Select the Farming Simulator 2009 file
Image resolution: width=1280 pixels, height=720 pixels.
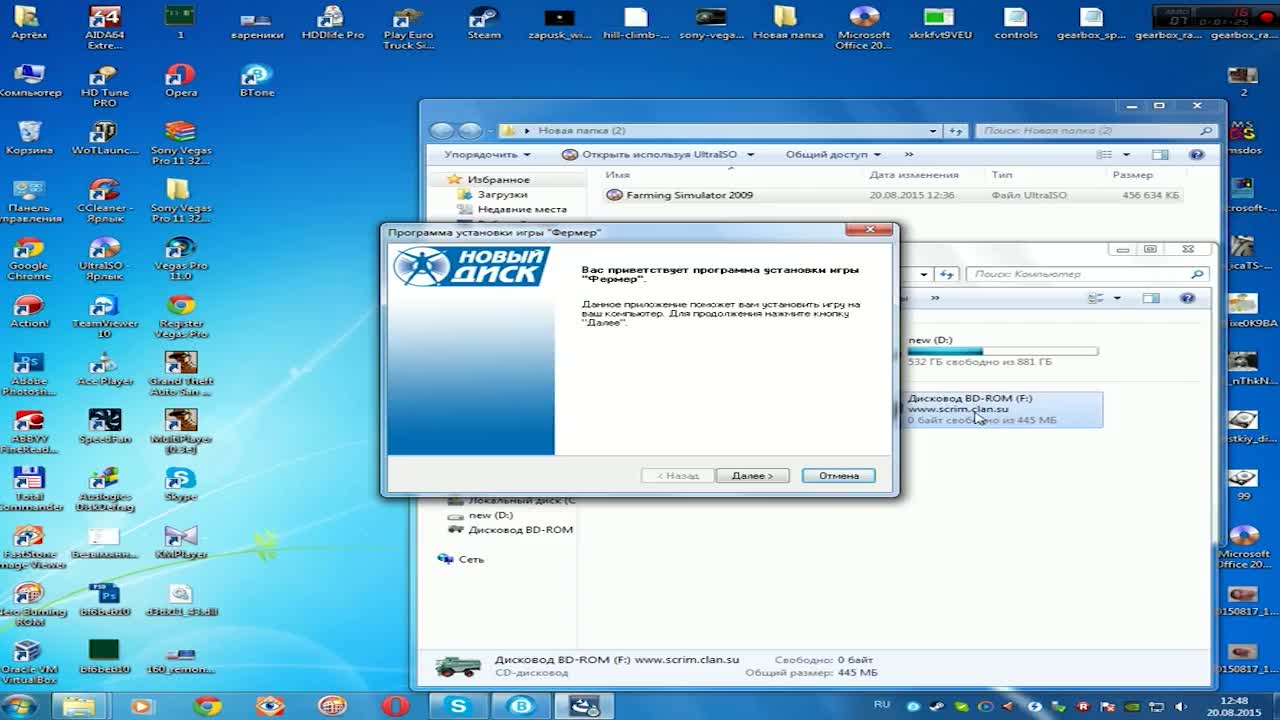tap(893, 195)
